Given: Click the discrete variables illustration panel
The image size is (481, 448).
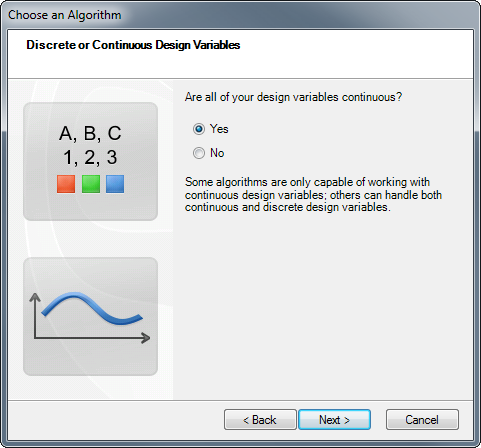Looking at the screenshot, I should [90, 161].
